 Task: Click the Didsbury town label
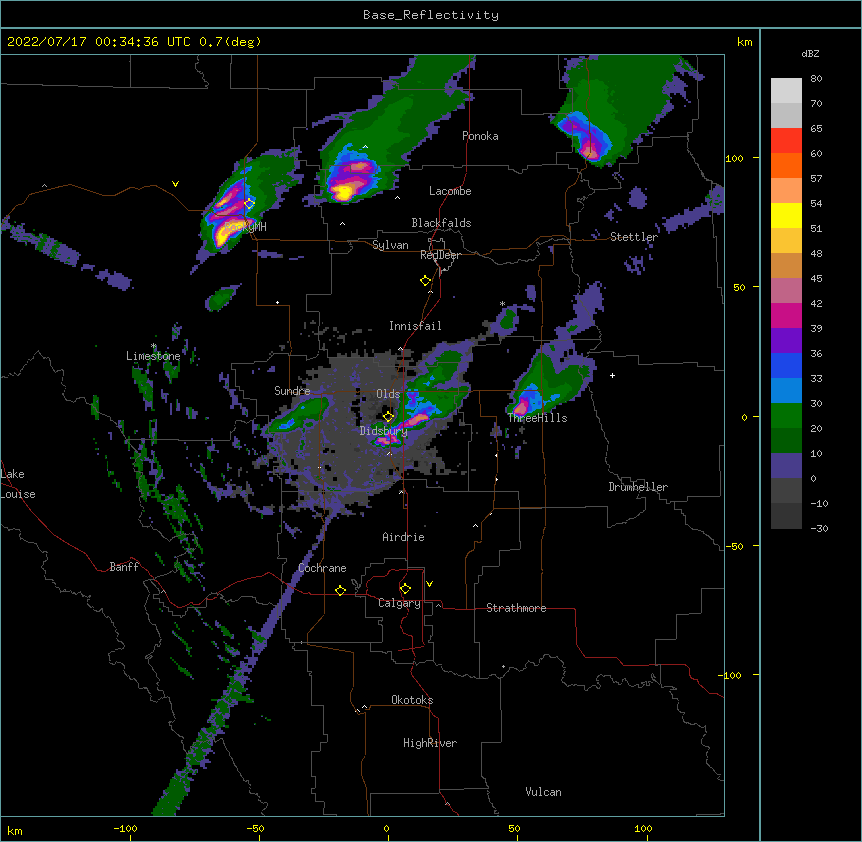[x=384, y=431]
